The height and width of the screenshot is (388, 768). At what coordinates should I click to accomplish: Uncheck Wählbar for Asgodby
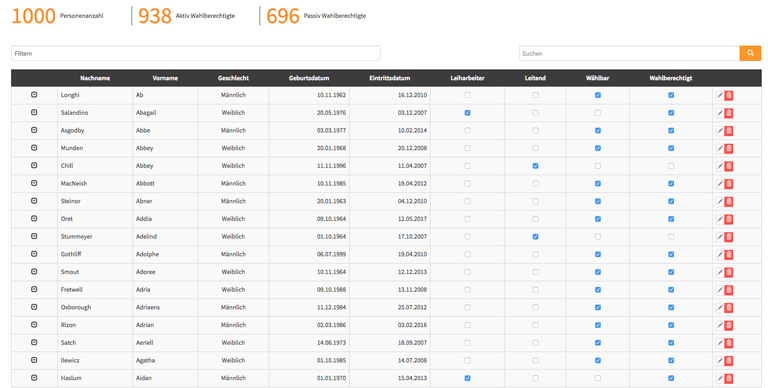coord(598,130)
